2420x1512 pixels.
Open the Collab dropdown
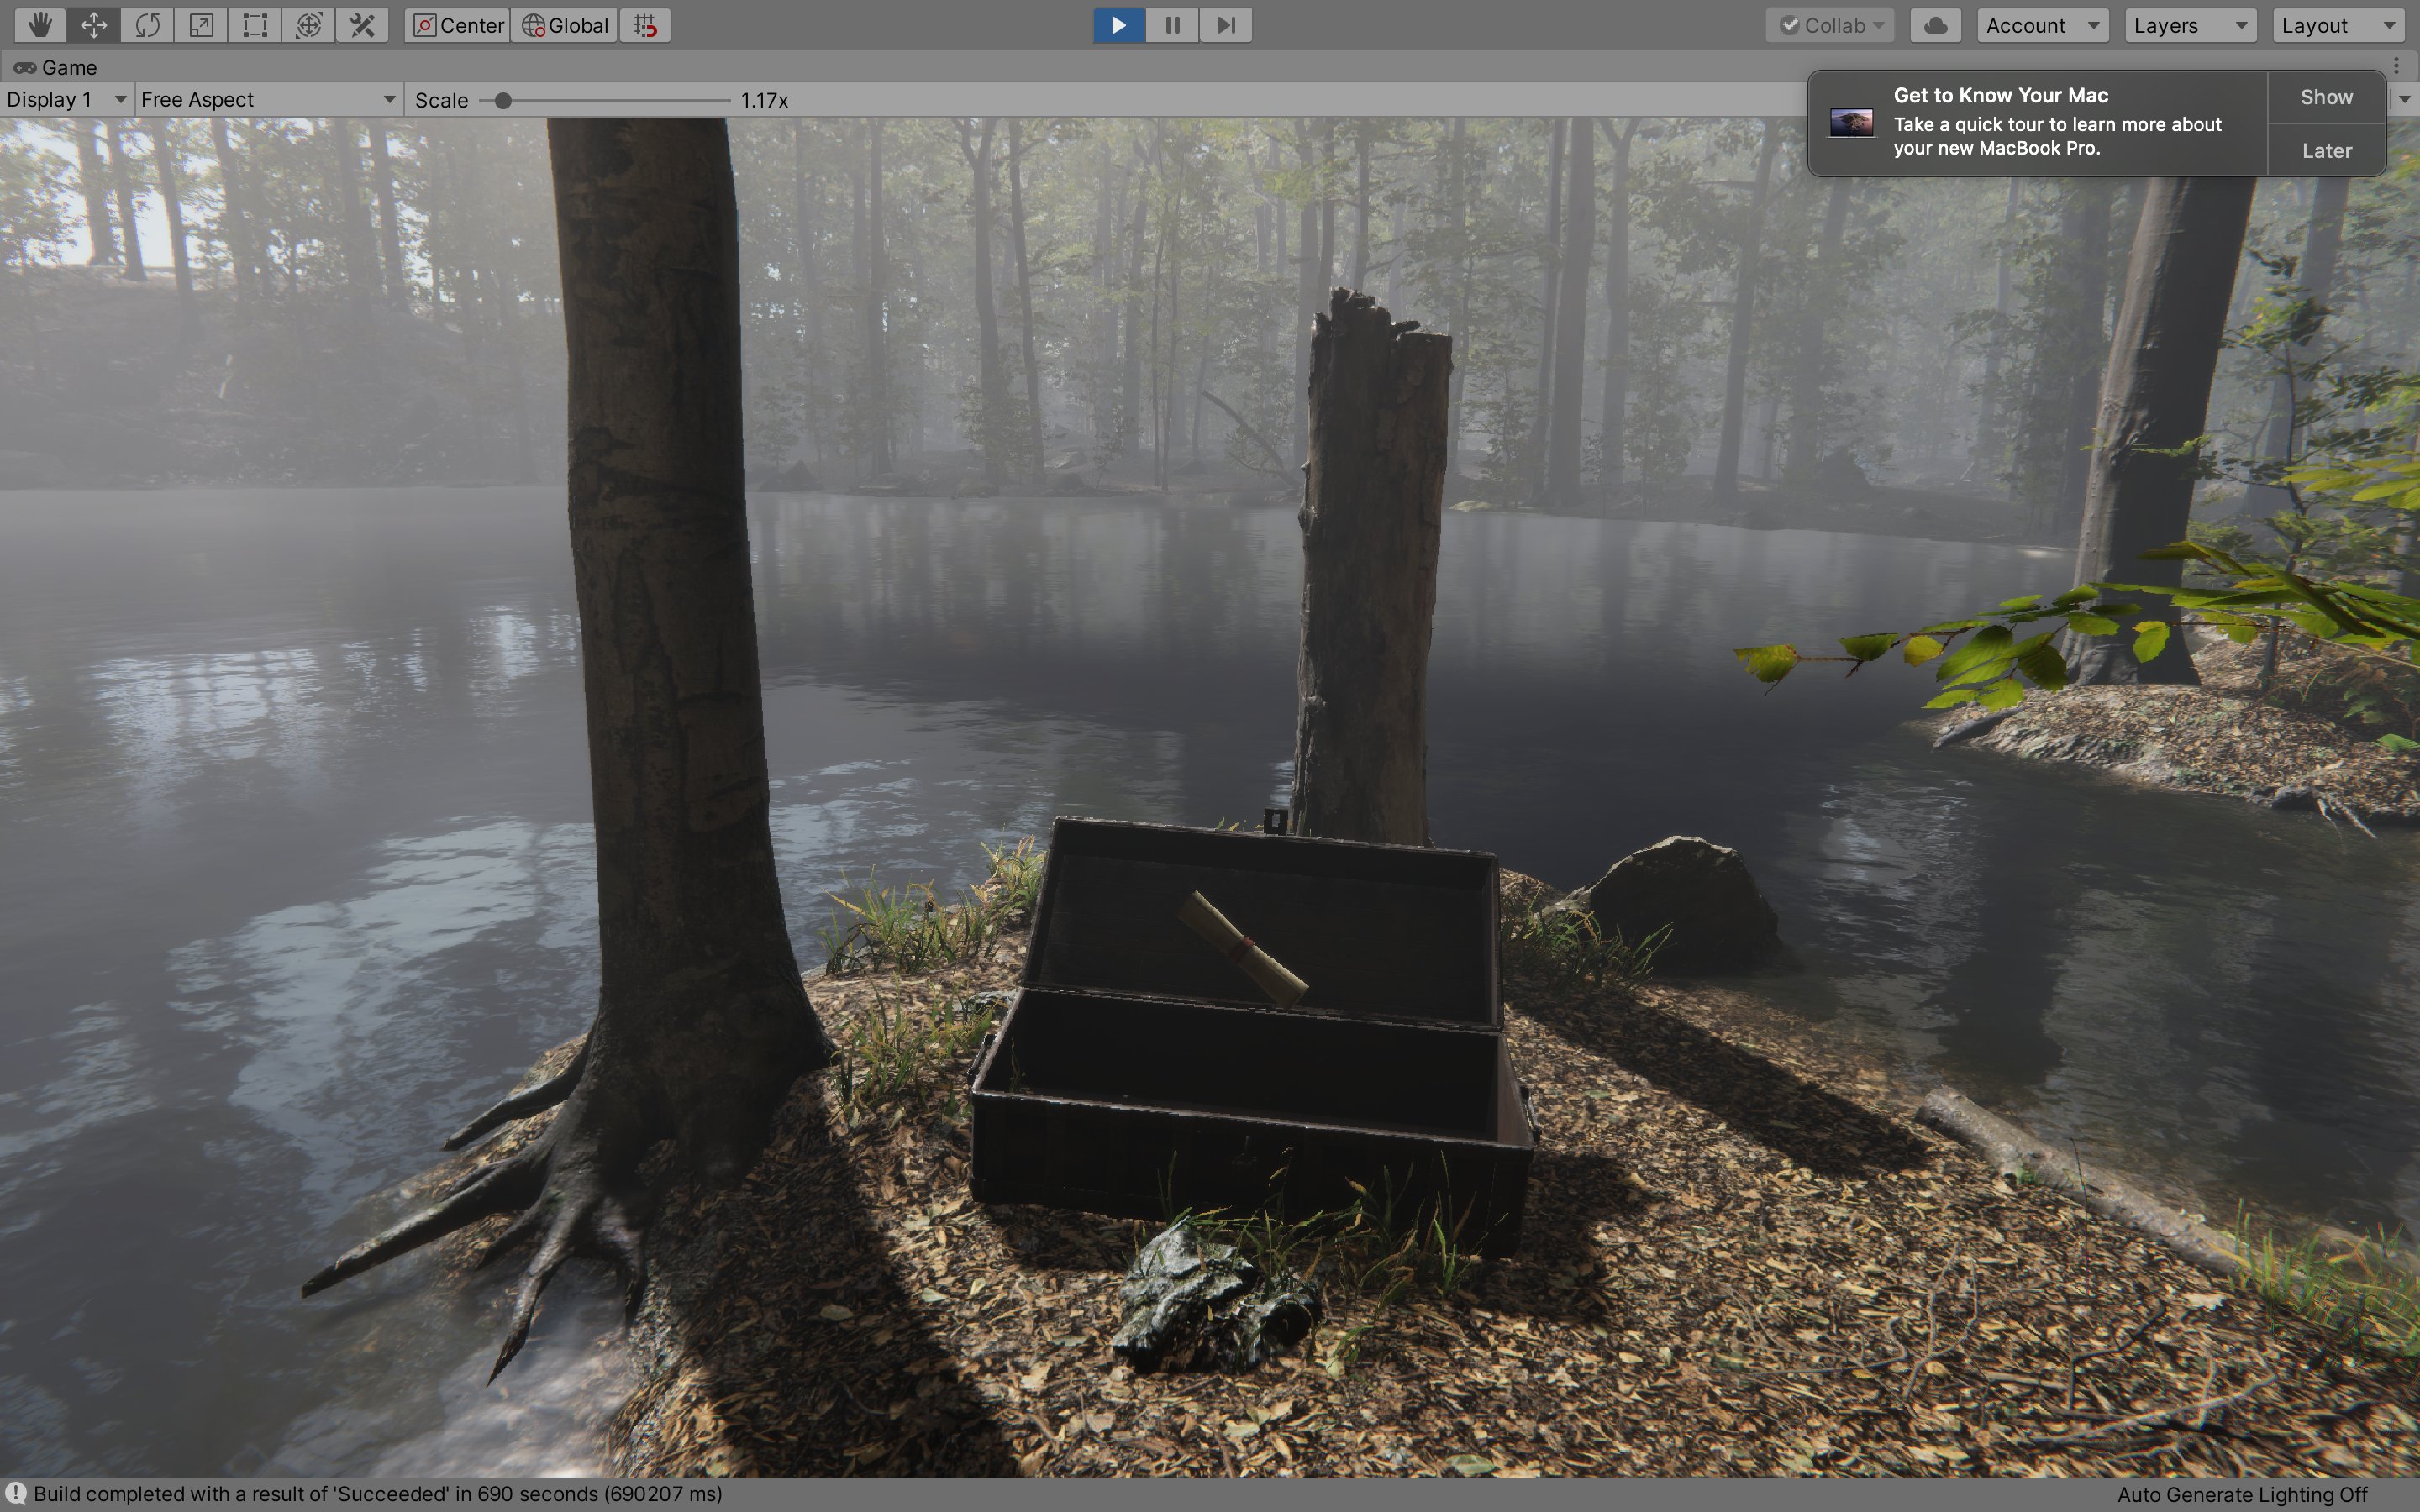1830,25
